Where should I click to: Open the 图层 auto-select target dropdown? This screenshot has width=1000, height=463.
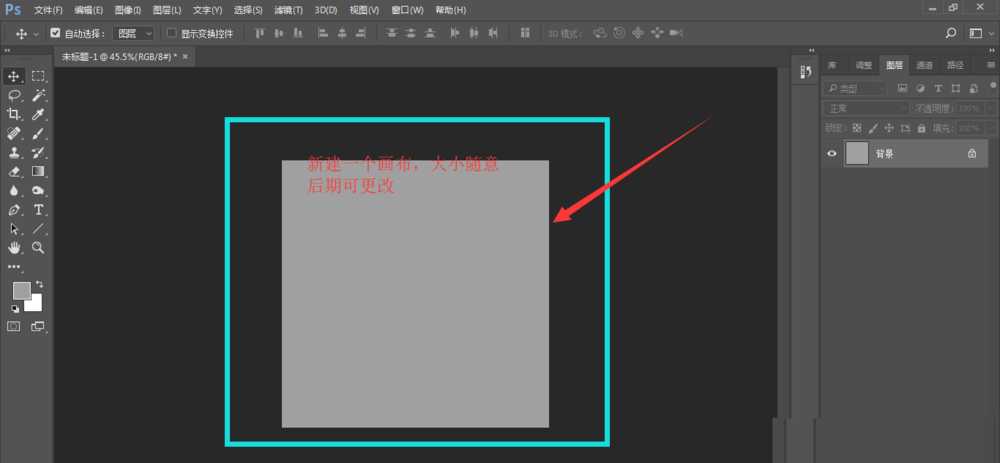135,33
